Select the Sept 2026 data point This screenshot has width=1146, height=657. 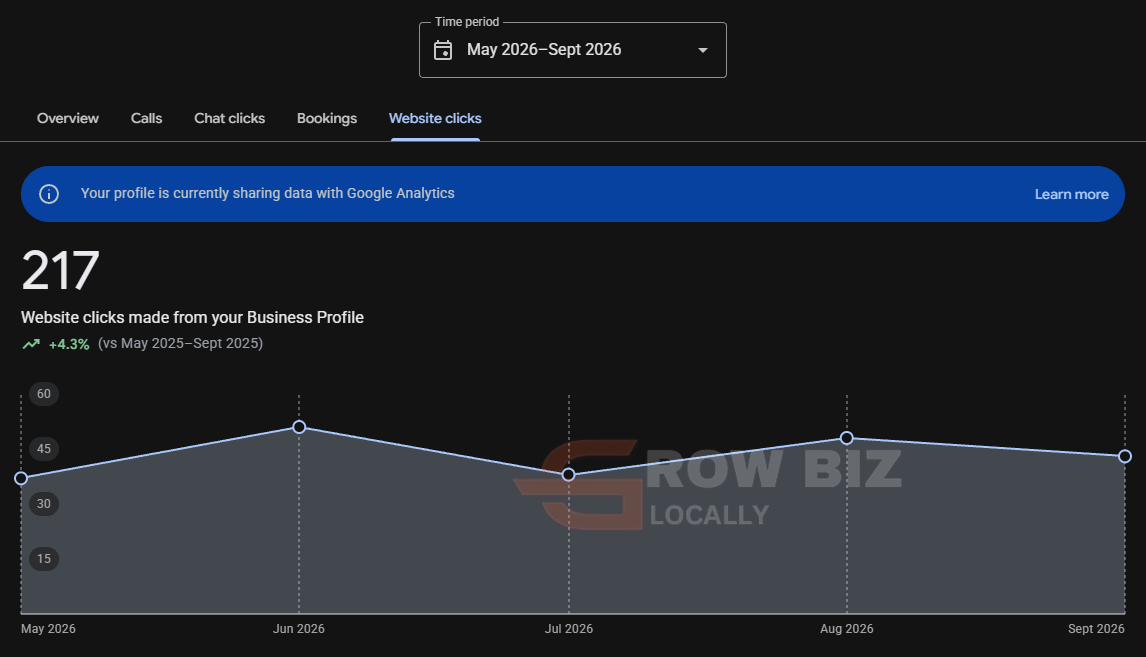(1125, 456)
